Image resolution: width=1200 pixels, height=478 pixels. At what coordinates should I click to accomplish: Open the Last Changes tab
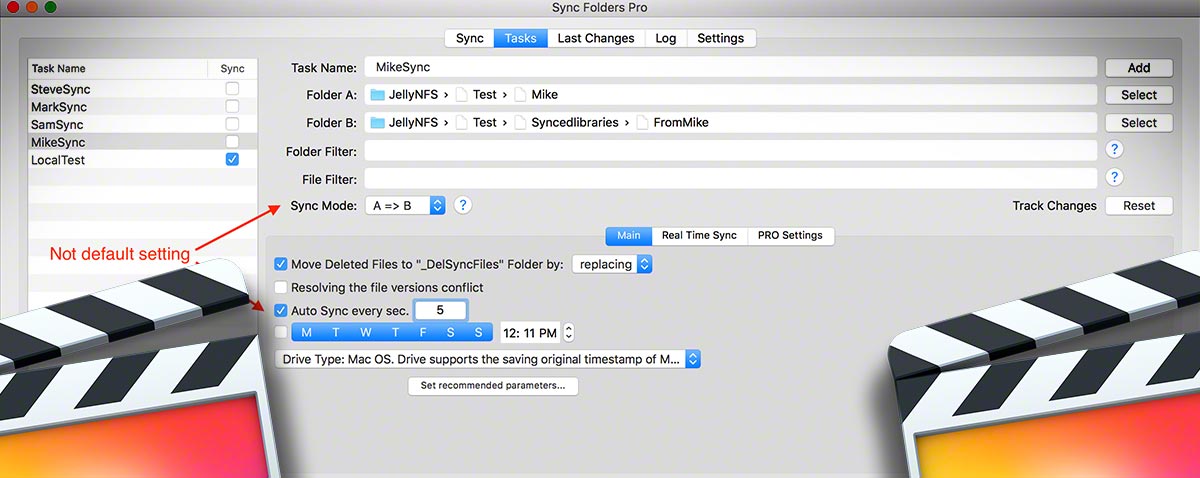596,38
